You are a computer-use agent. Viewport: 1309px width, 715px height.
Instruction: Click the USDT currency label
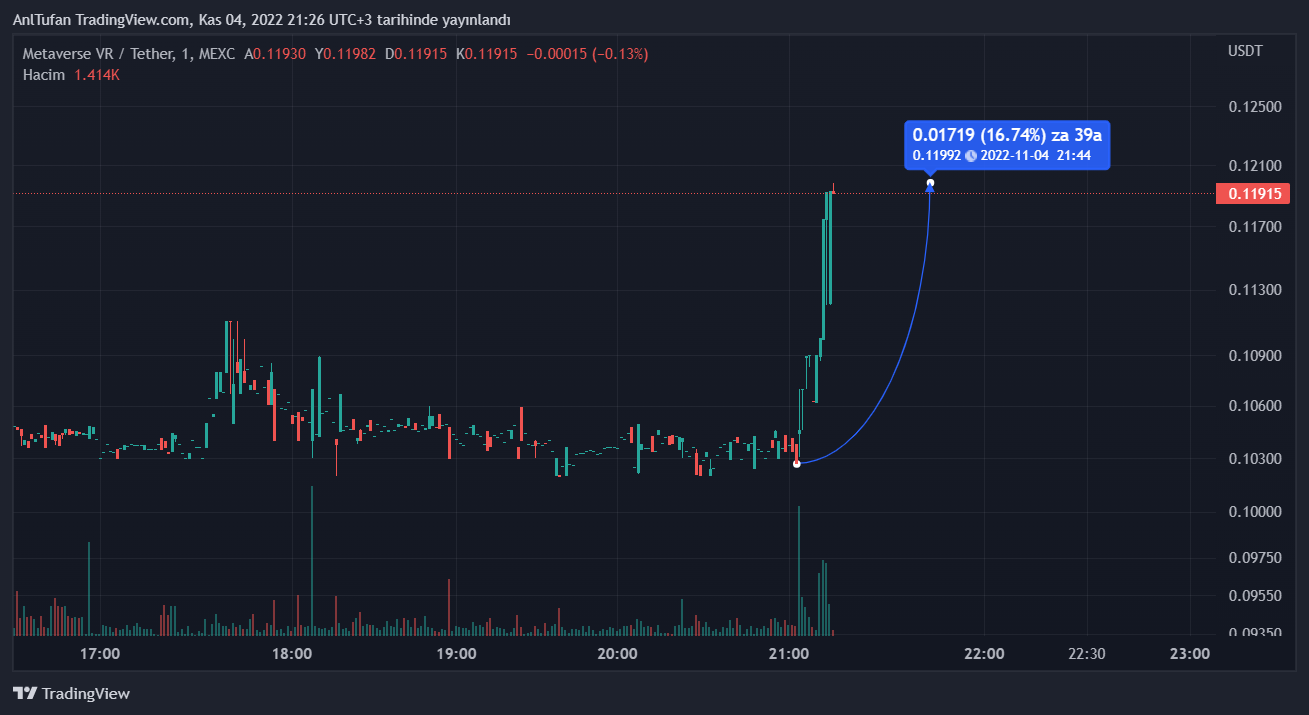point(1245,51)
